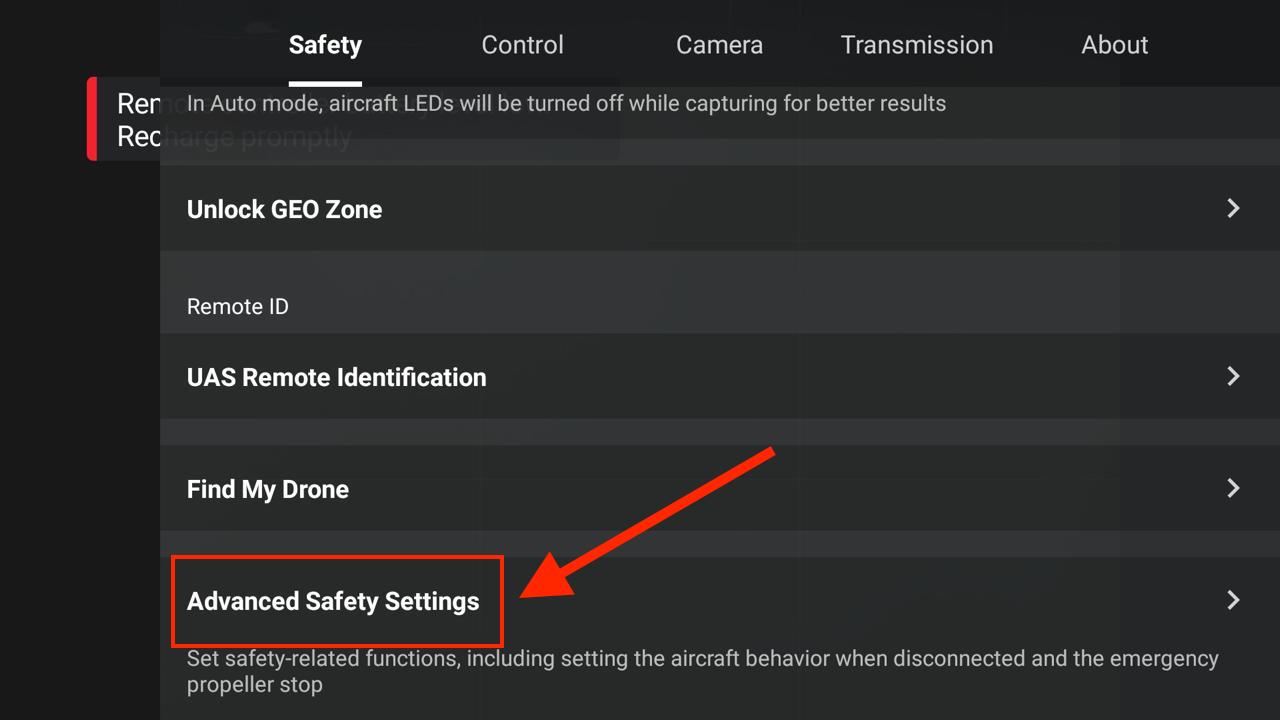Dismiss the Auto mode LED message
The height and width of the screenshot is (720, 1280).
566,103
